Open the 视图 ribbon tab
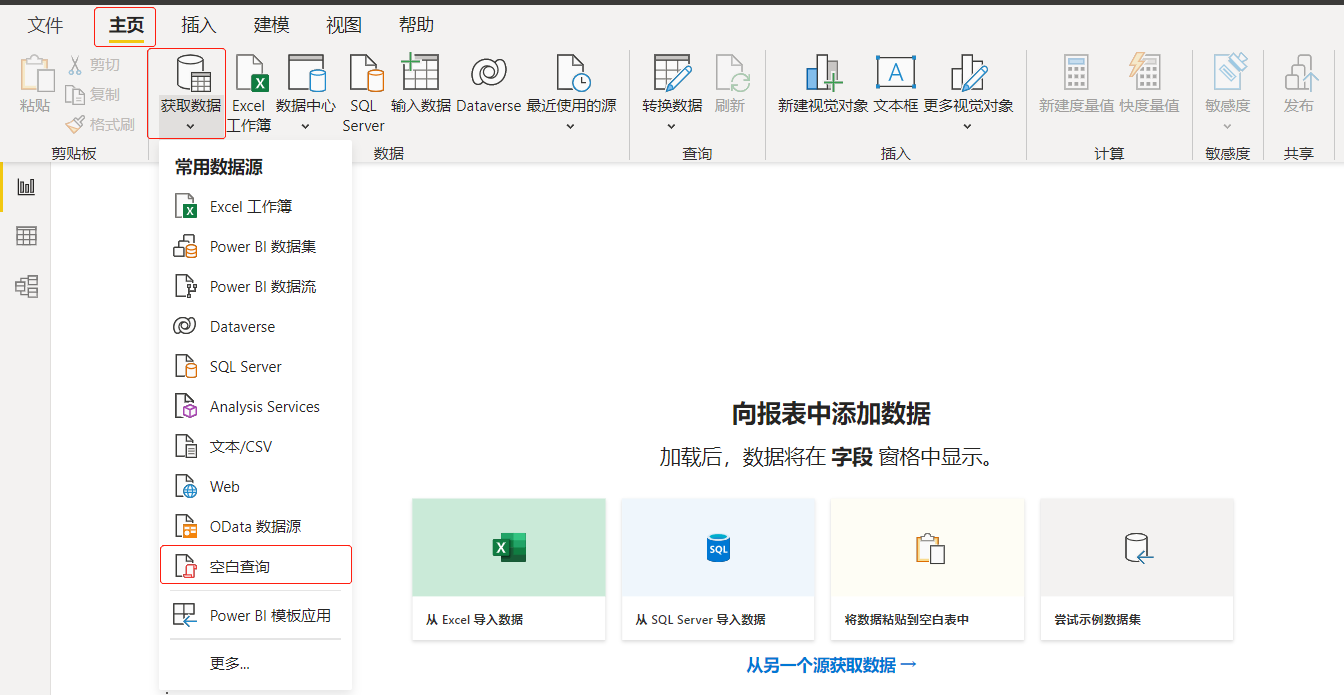This screenshot has height=695, width=1344. tap(344, 26)
